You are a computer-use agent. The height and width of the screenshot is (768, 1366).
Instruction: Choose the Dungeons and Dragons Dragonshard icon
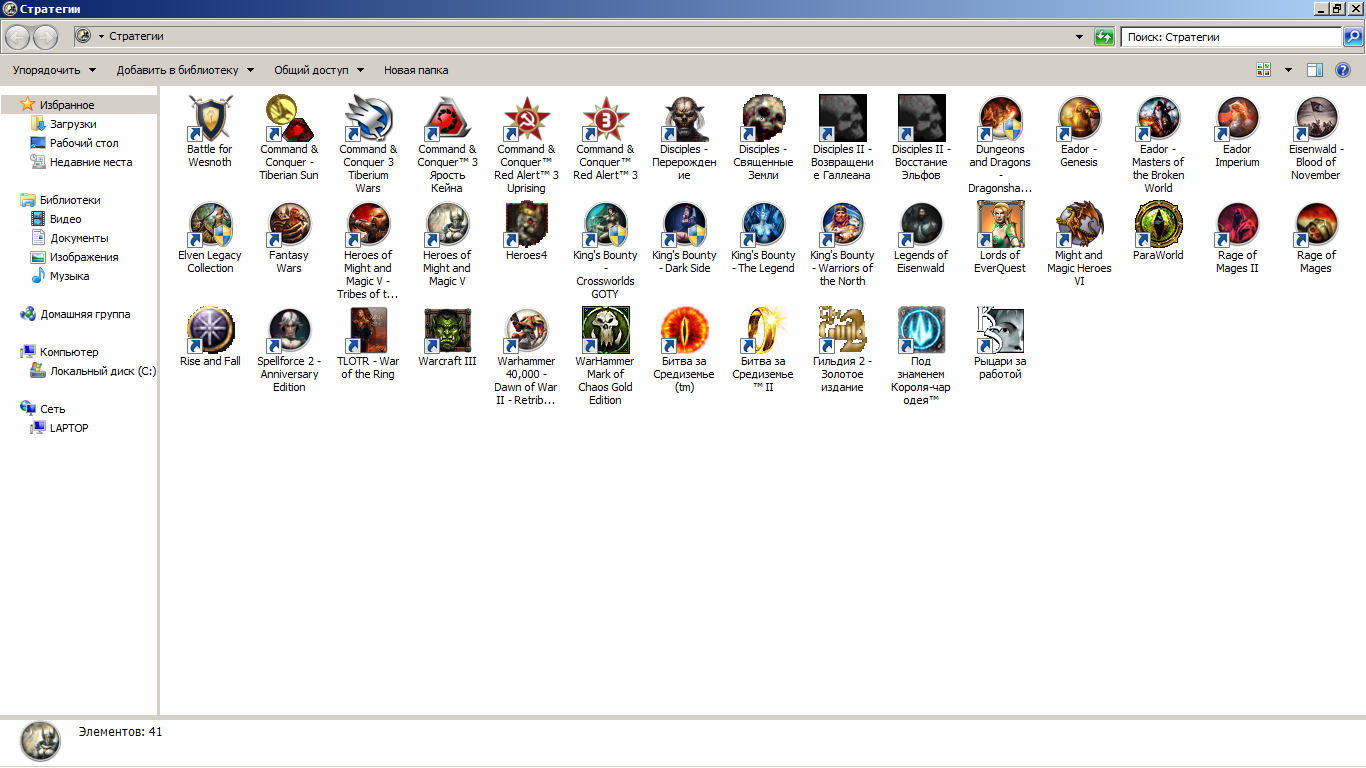pos(1000,119)
